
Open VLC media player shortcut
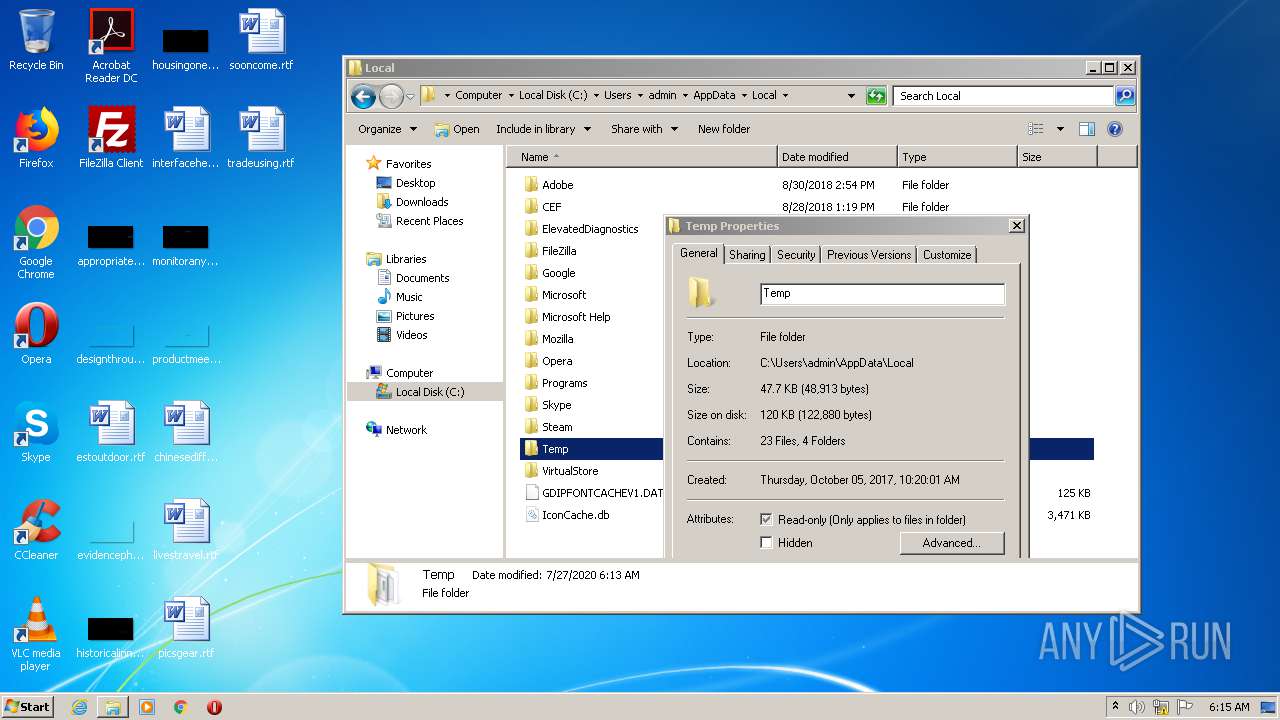tap(36, 634)
